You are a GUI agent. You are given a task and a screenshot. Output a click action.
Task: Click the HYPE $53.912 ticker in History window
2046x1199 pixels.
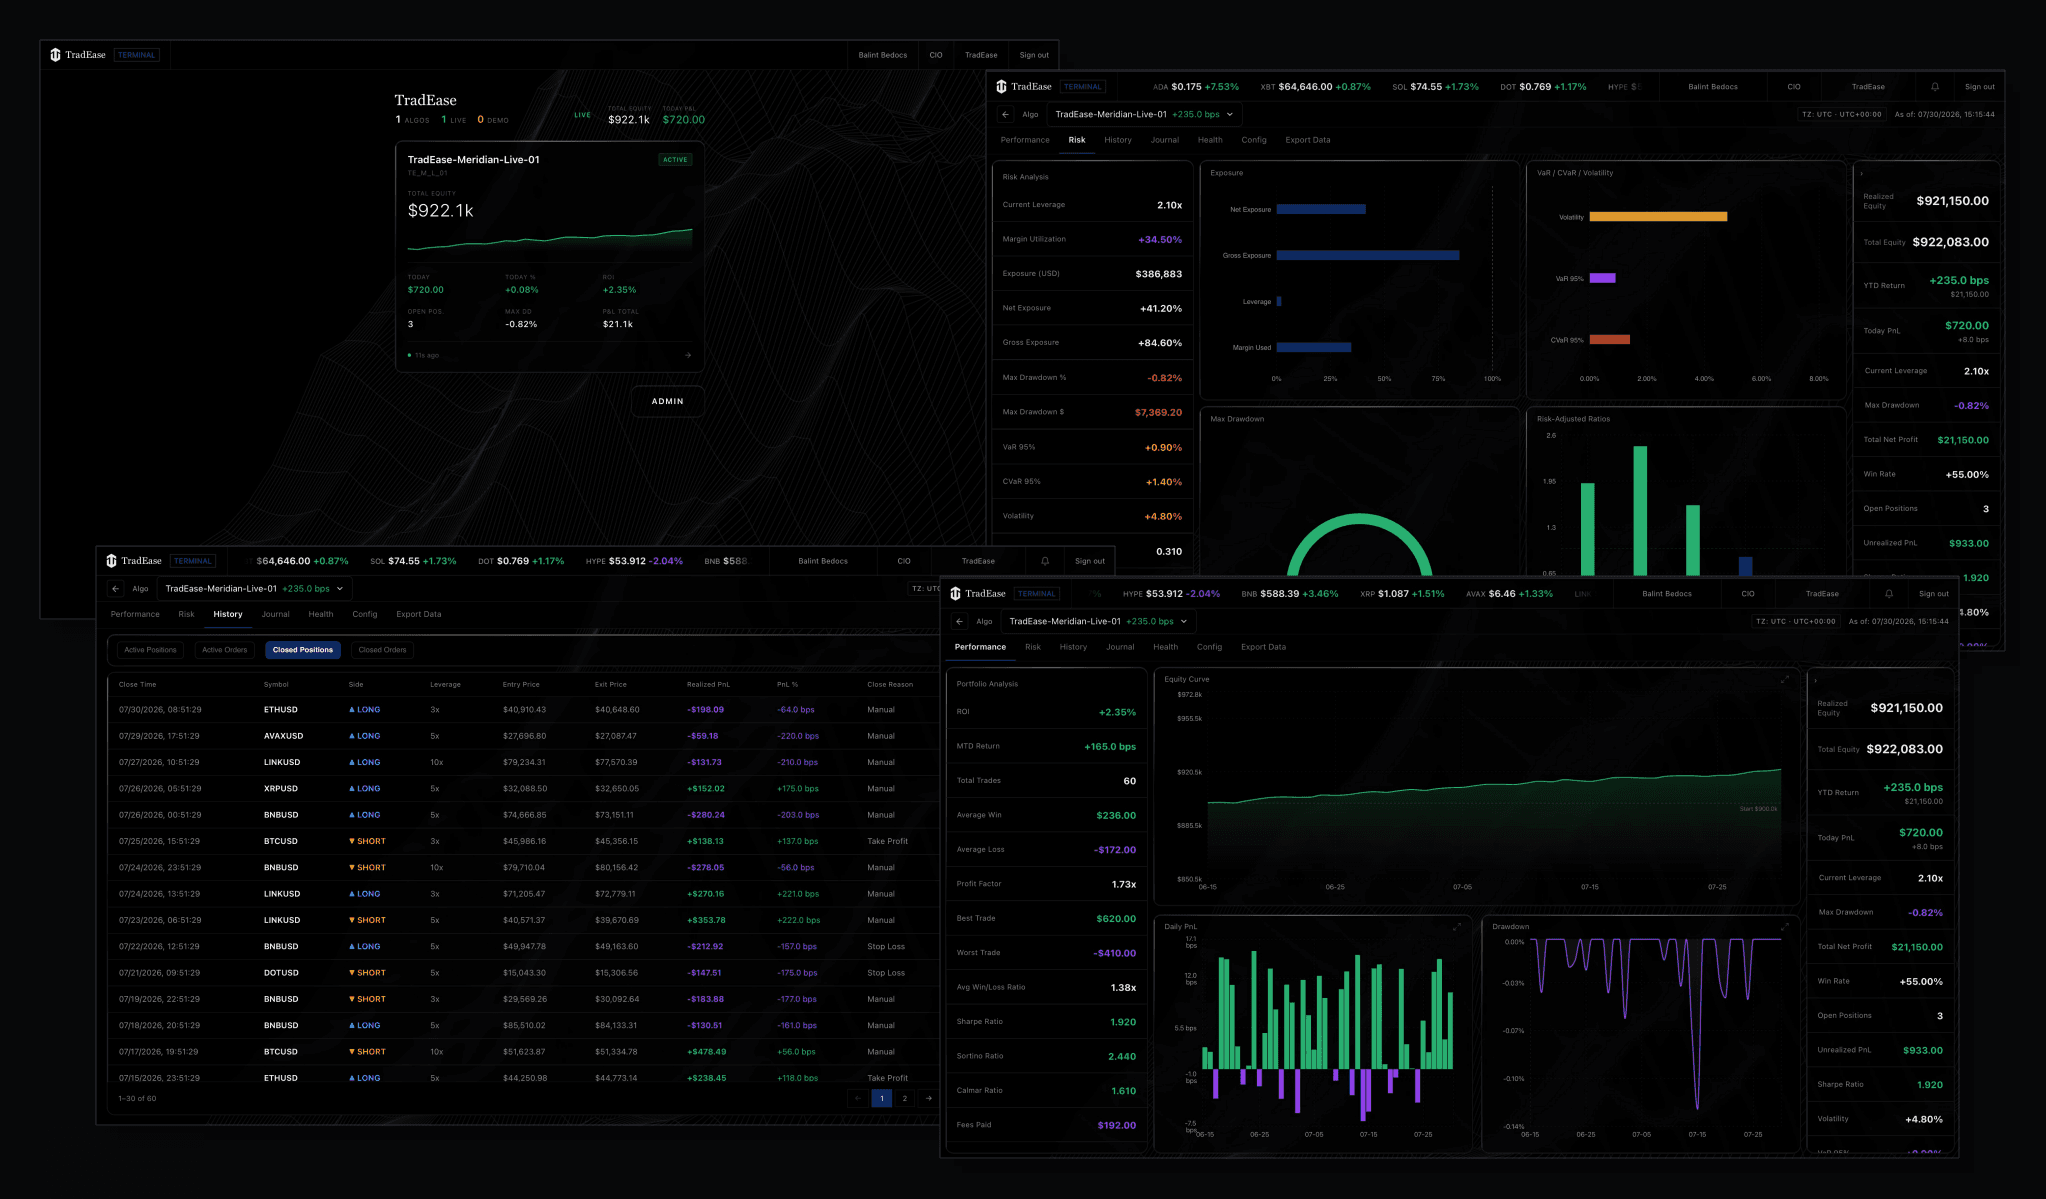coord(634,561)
